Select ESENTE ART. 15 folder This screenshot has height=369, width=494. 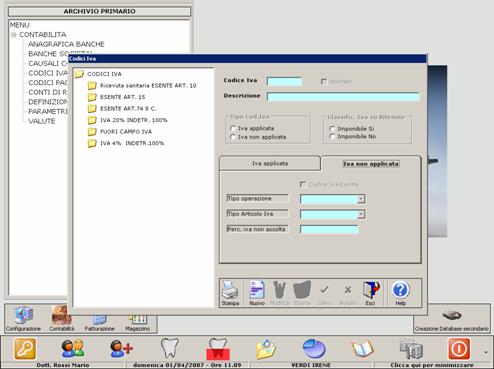tap(123, 97)
